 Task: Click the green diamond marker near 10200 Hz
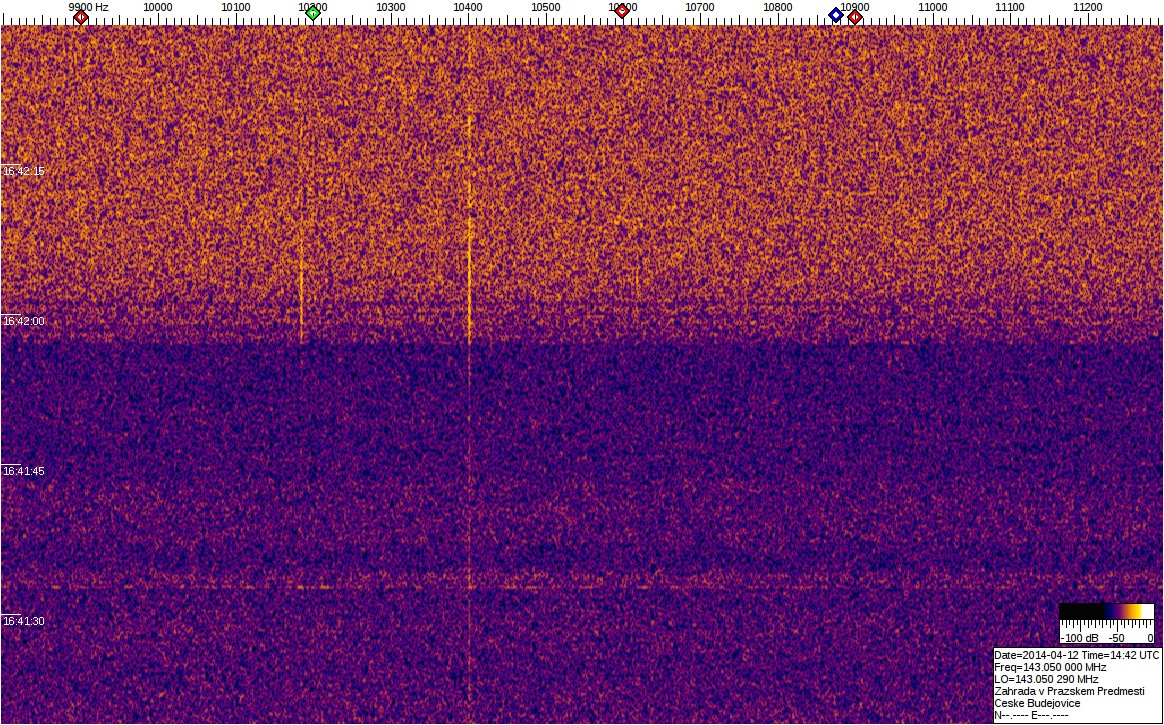click(x=313, y=13)
